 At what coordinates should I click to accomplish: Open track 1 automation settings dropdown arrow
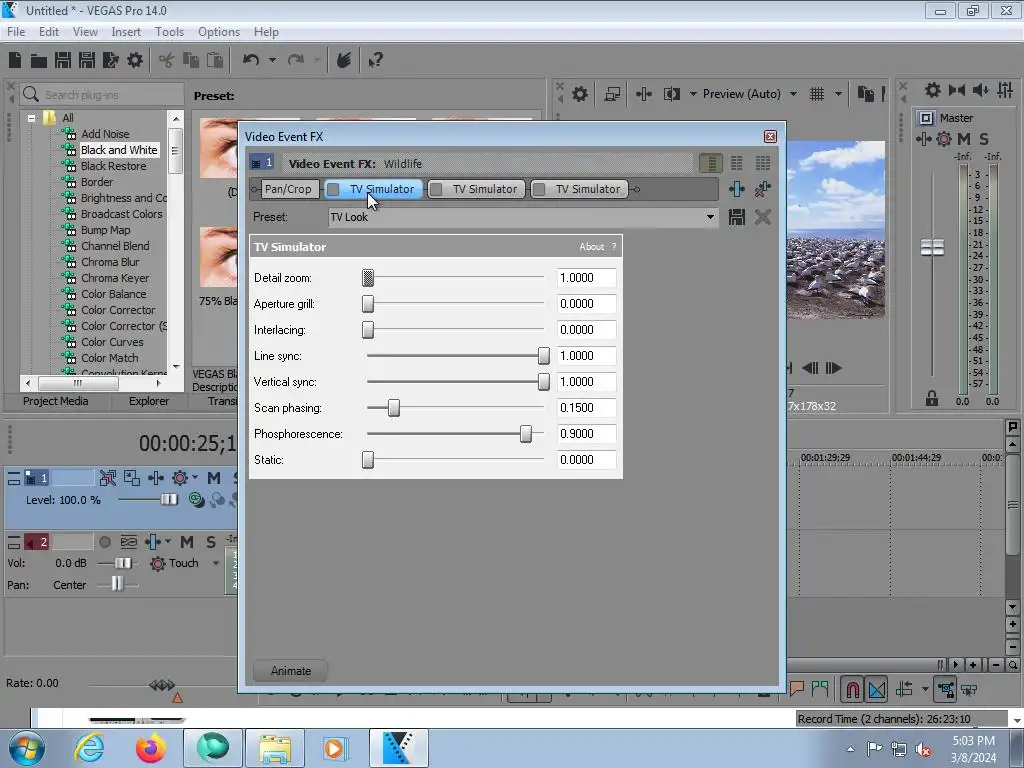click(x=195, y=478)
